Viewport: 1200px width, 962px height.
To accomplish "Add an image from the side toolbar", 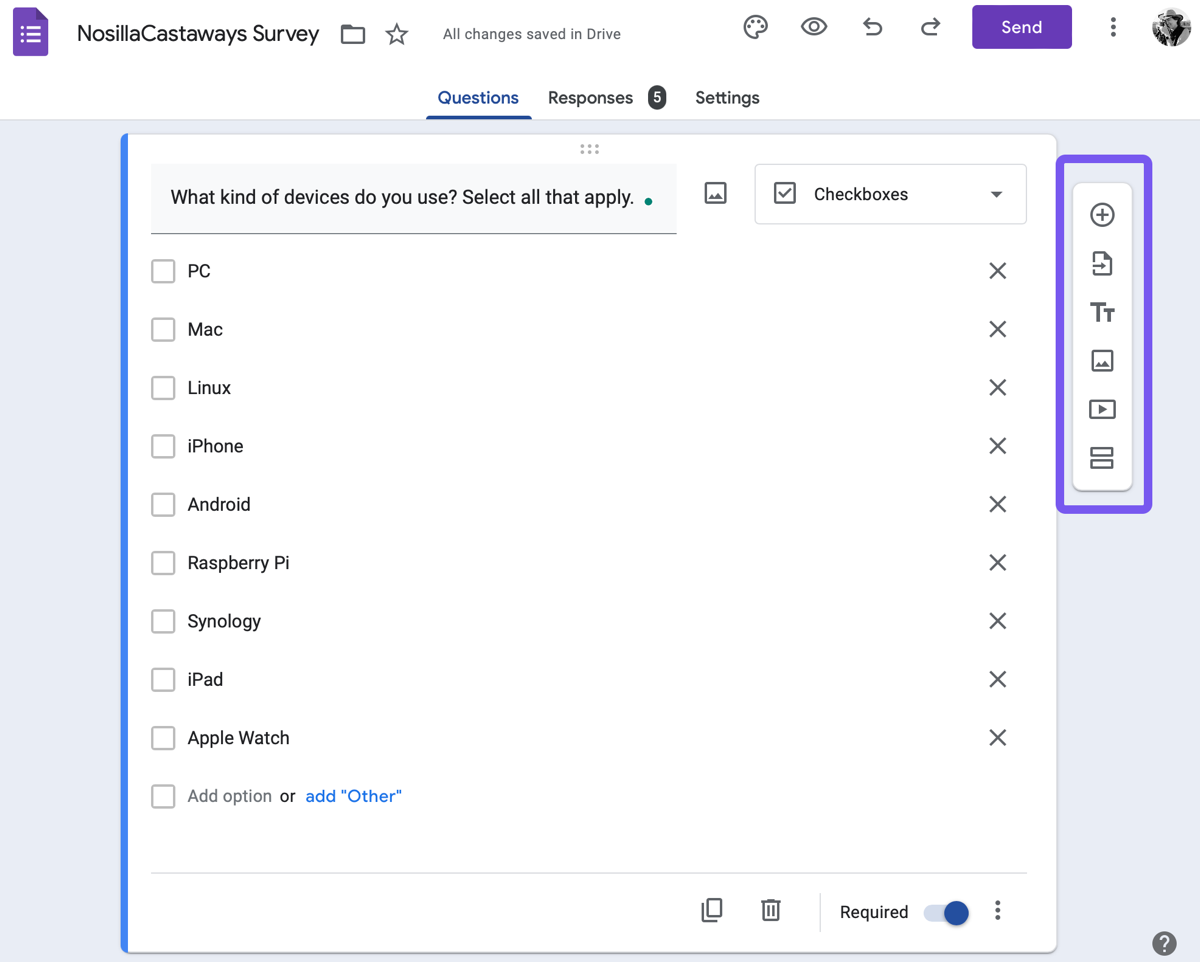I will [1102, 361].
